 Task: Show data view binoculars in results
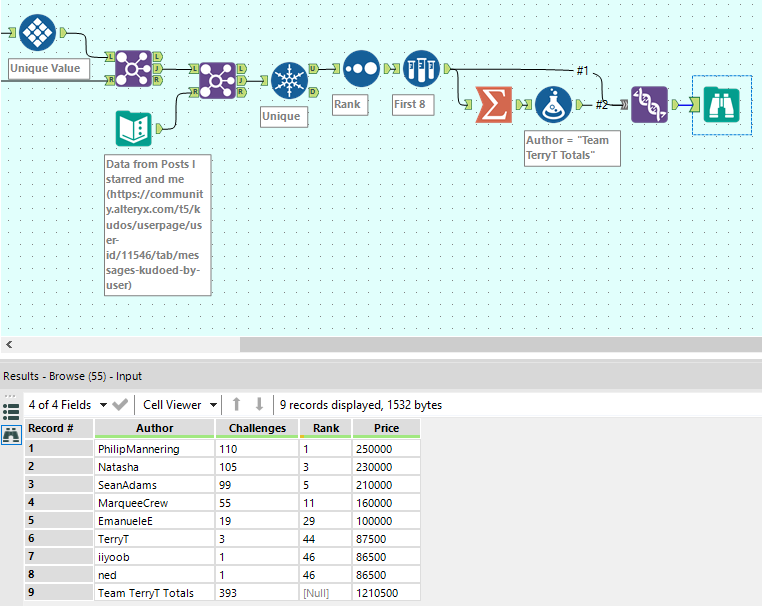coord(11,434)
